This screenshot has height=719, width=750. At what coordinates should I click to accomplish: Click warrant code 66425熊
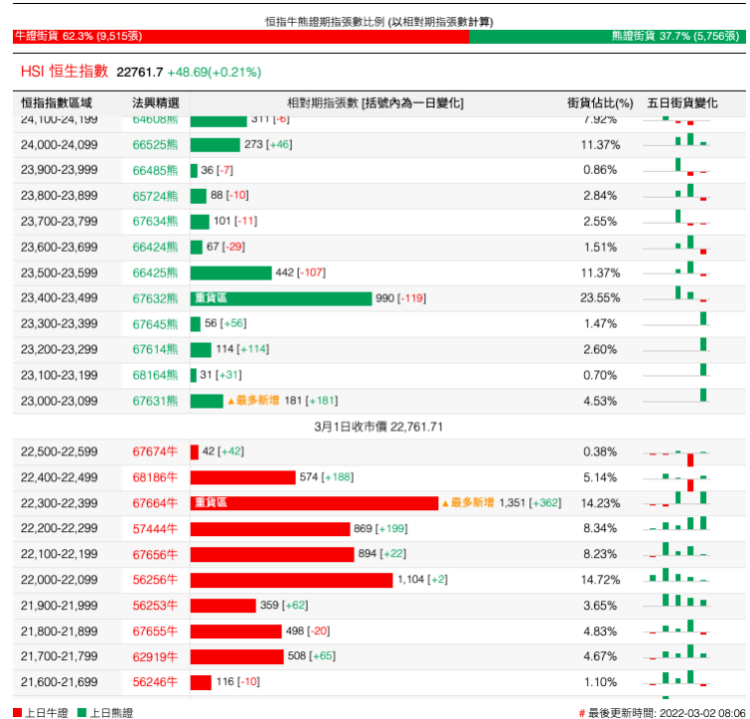tap(155, 273)
